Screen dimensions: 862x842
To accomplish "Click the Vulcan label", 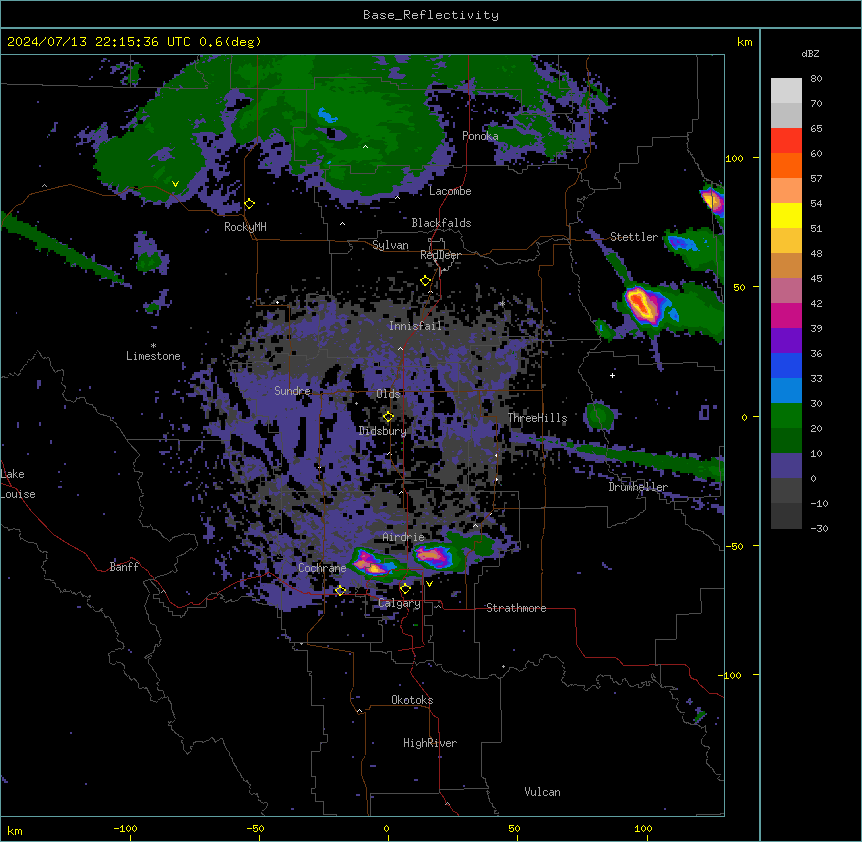I will pyautogui.click(x=543, y=792).
